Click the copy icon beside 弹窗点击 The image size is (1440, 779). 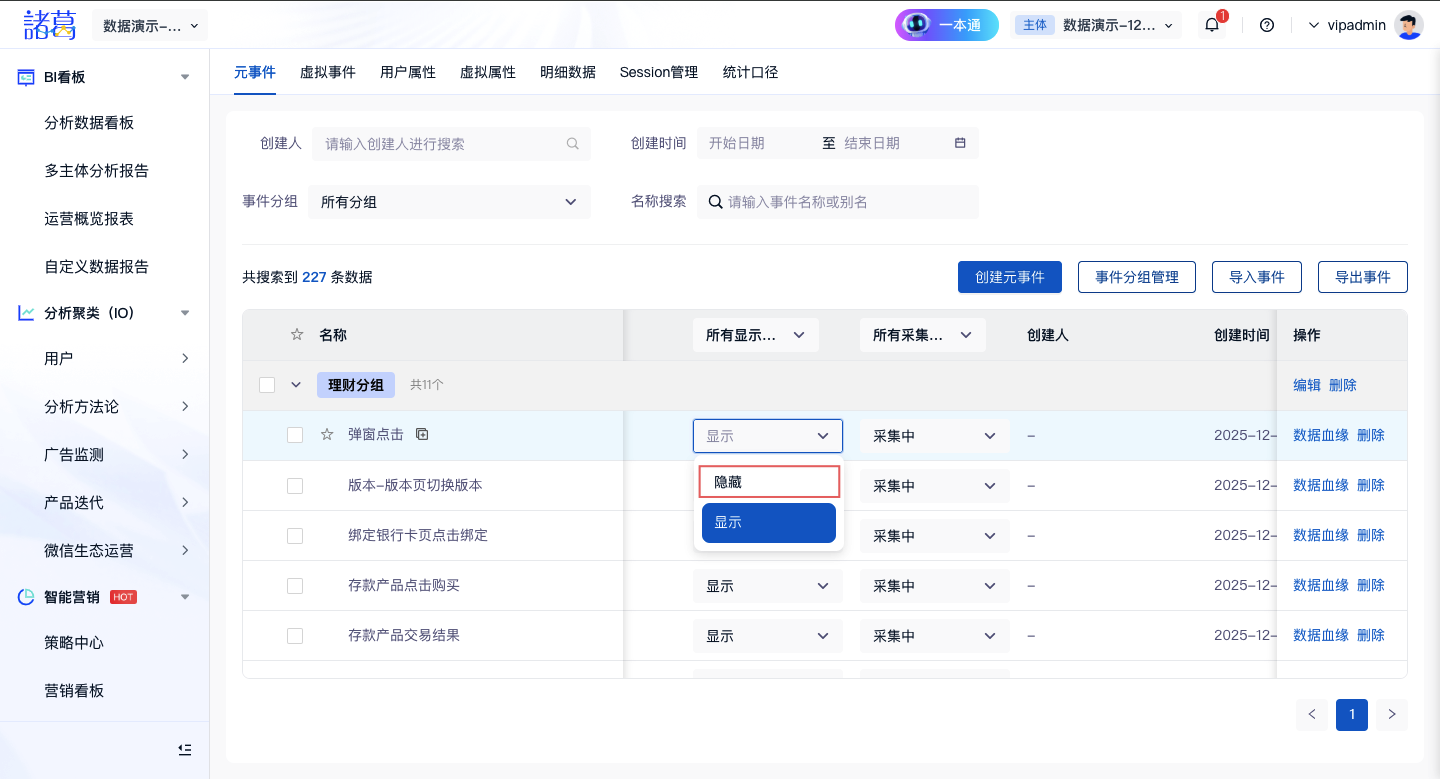[x=422, y=434]
